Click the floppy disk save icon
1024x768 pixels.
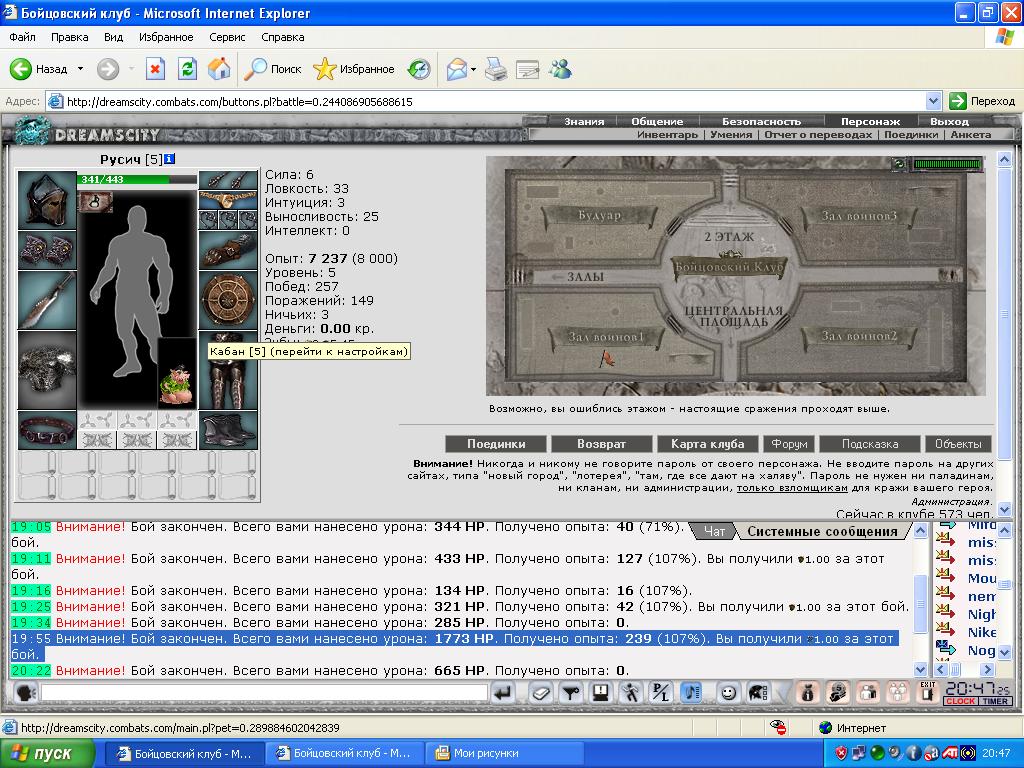601,692
